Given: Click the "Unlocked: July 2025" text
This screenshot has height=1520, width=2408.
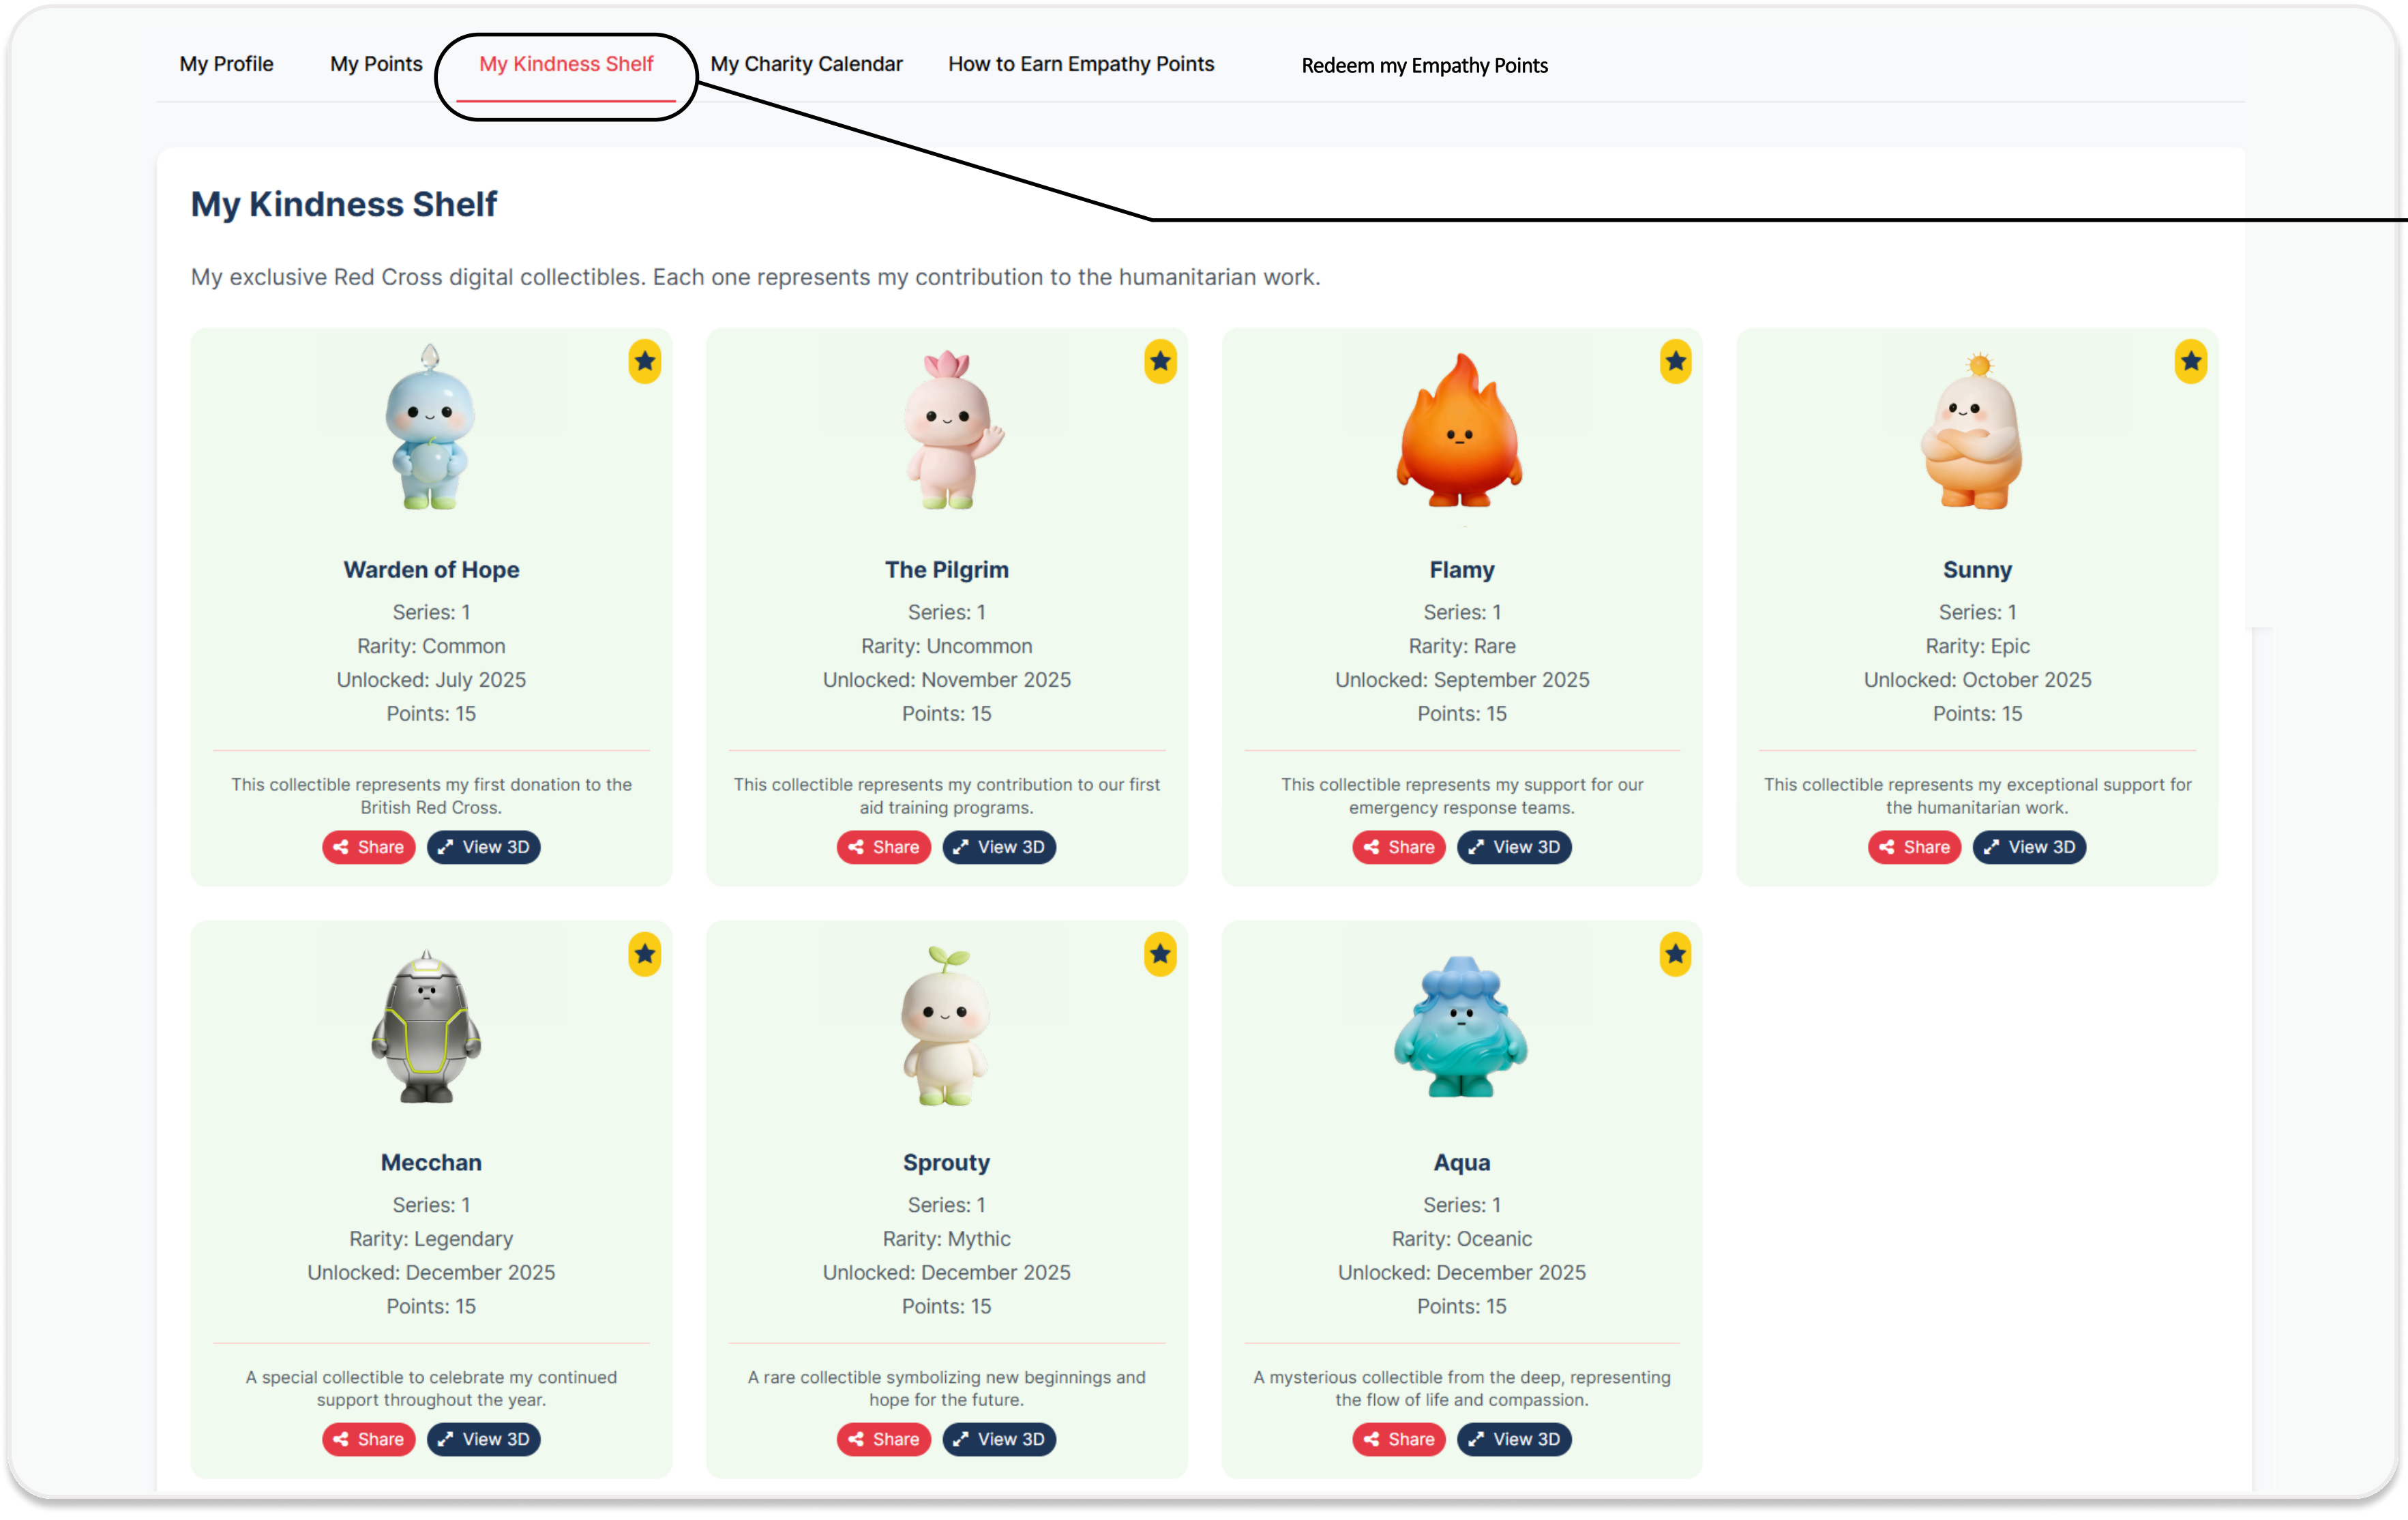Looking at the screenshot, I should [x=431, y=680].
